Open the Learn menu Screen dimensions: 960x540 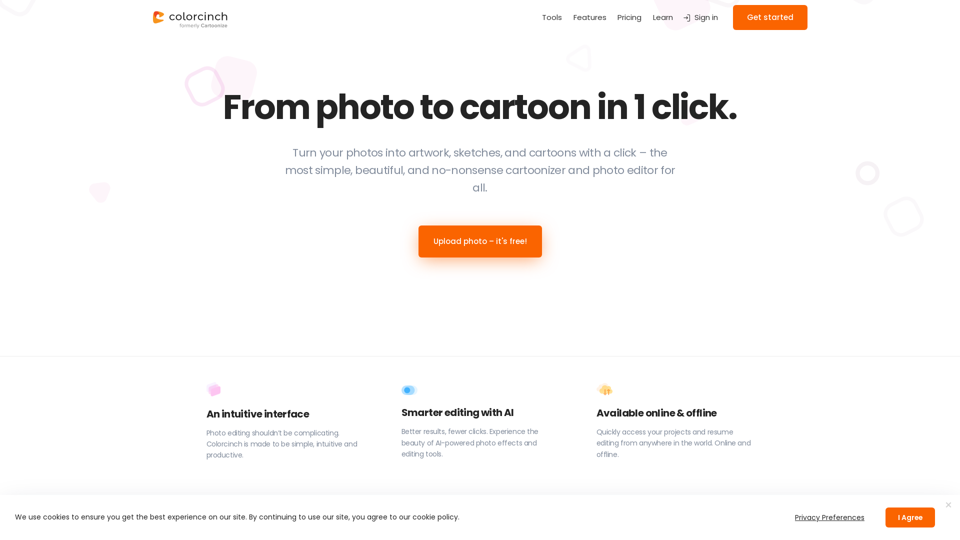click(662, 18)
